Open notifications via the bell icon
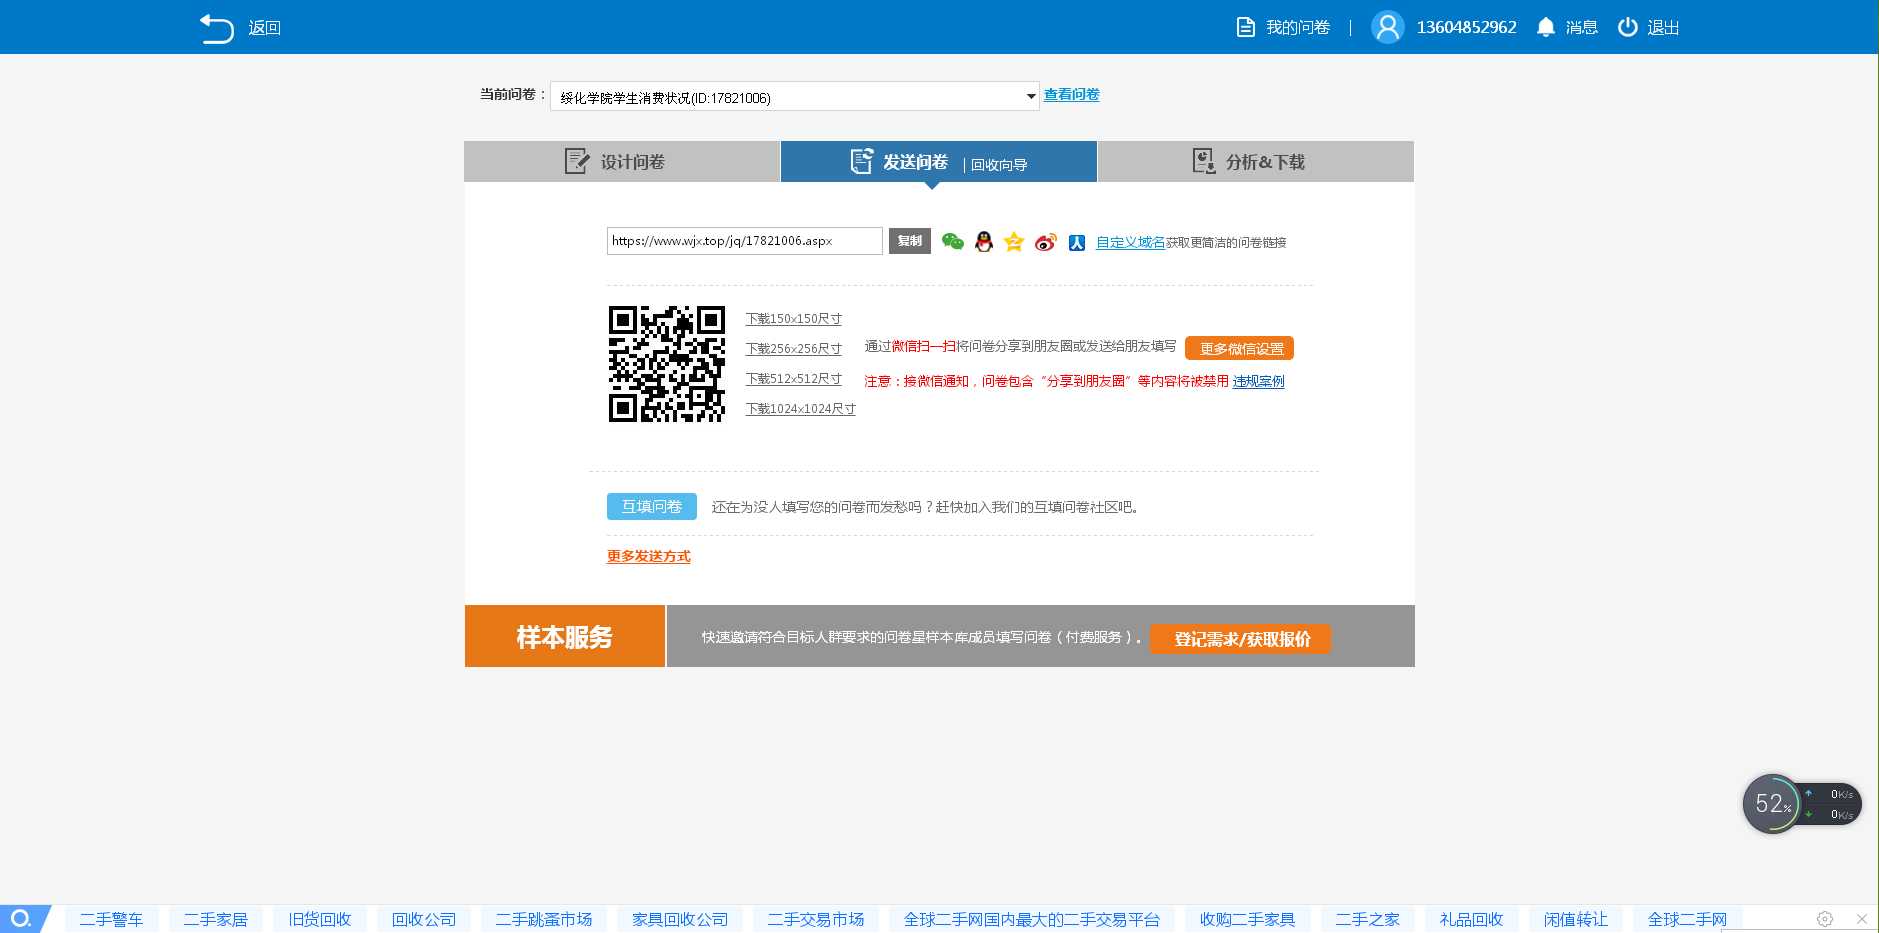This screenshot has height=933, width=1879. (1545, 27)
